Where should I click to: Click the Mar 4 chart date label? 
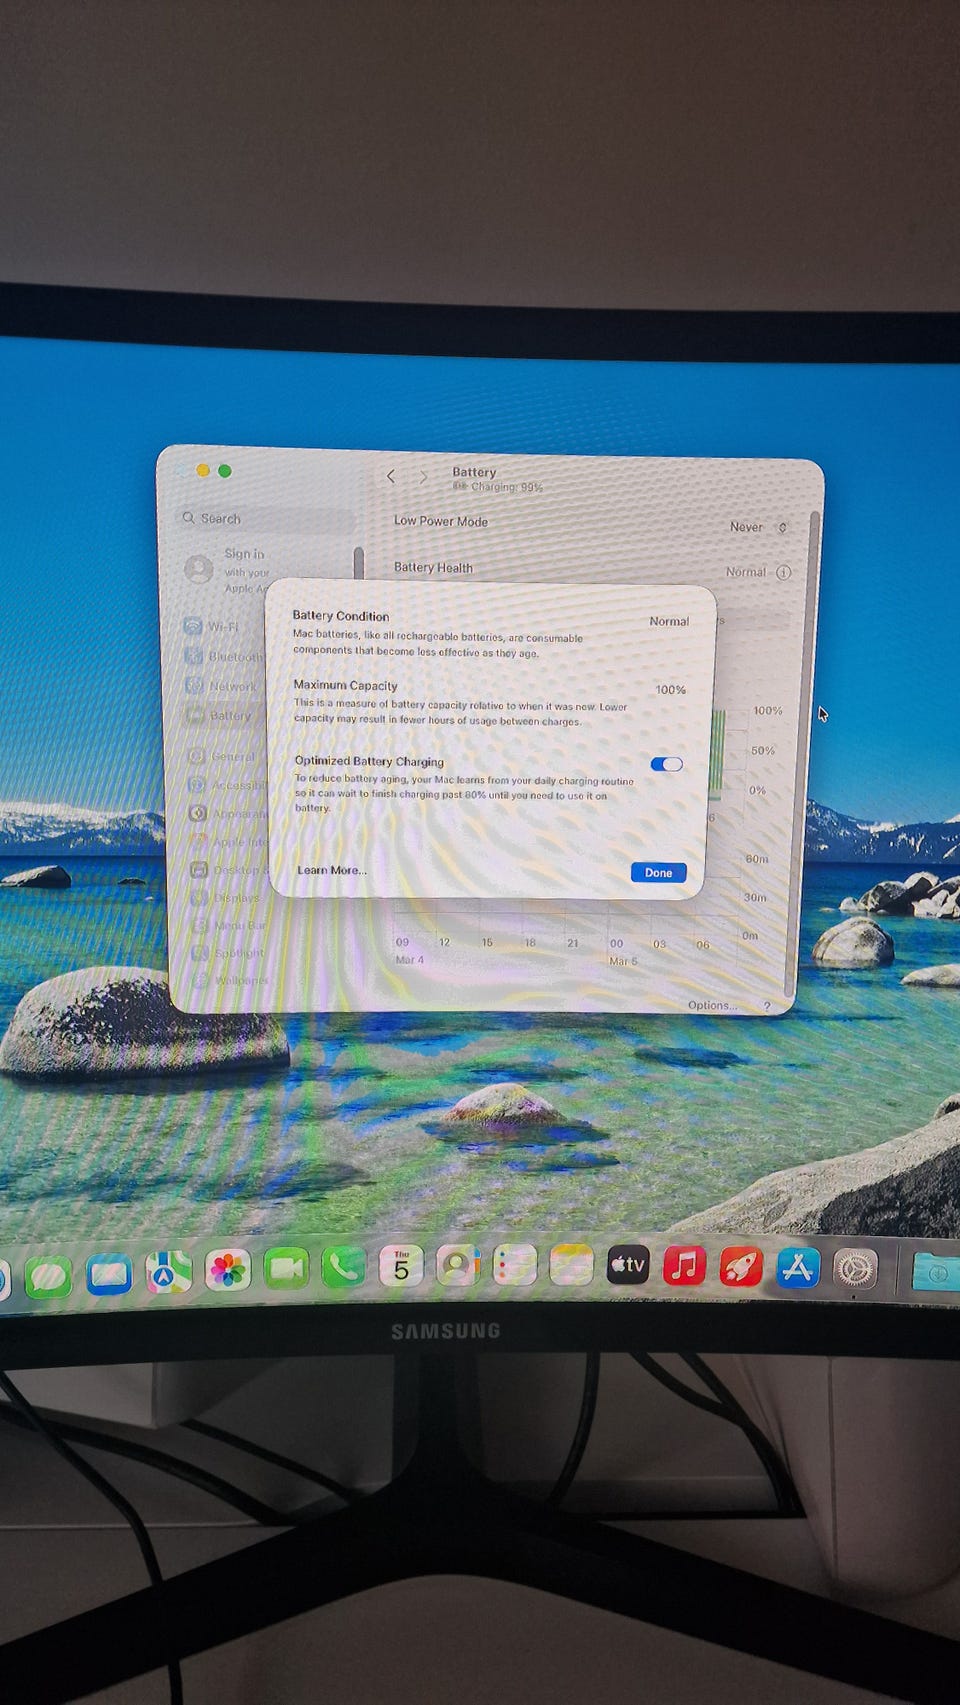pyautogui.click(x=410, y=960)
